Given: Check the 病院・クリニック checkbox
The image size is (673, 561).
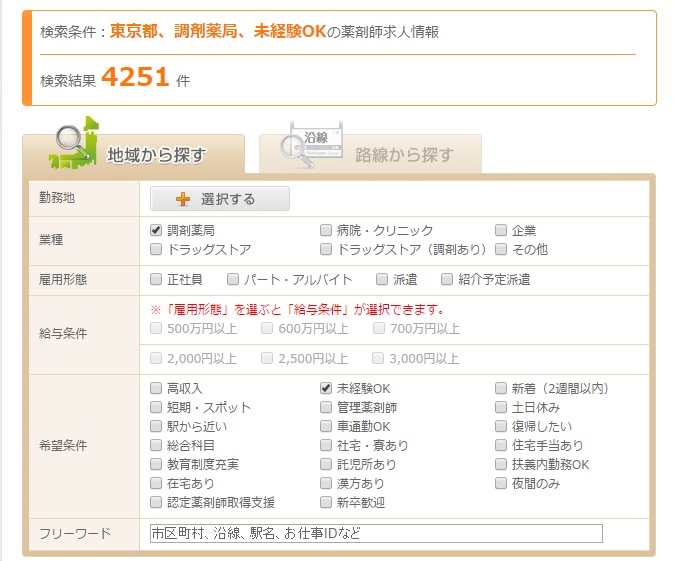Looking at the screenshot, I should tap(326, 230).
